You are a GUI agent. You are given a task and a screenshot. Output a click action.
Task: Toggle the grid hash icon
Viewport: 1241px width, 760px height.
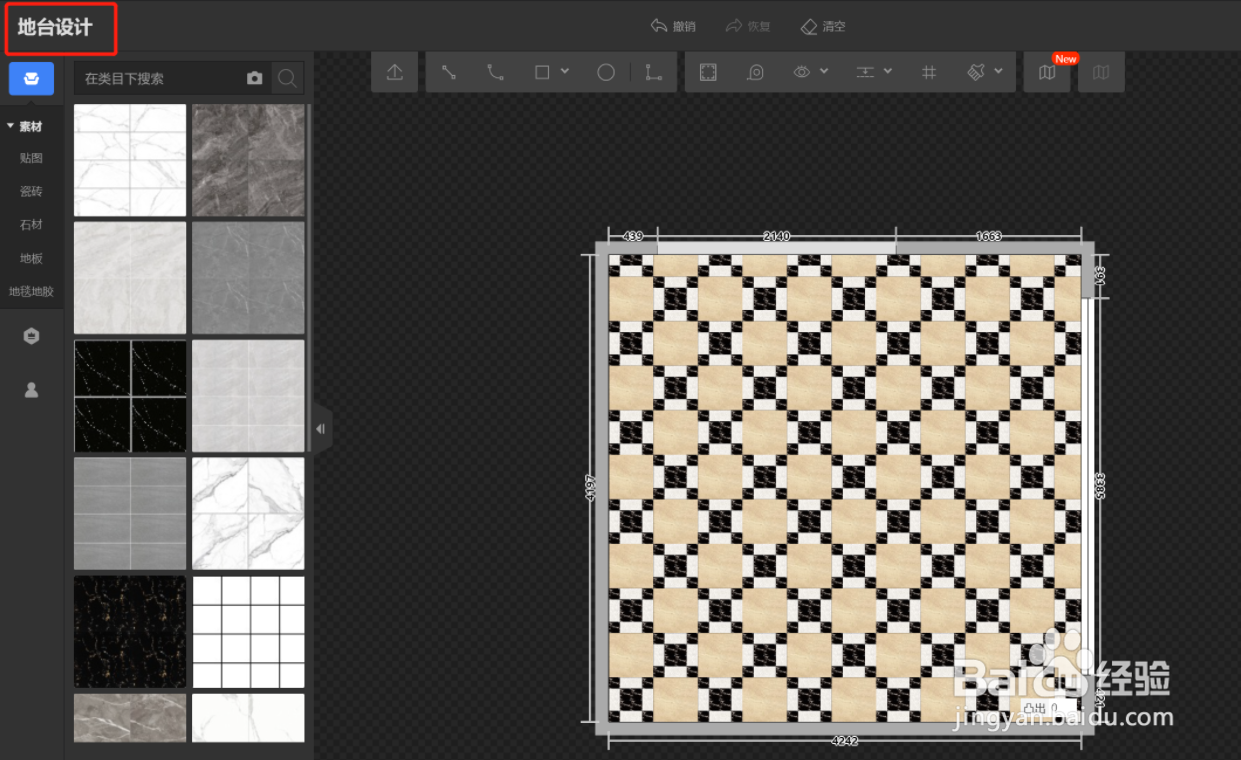pos(929,72)
